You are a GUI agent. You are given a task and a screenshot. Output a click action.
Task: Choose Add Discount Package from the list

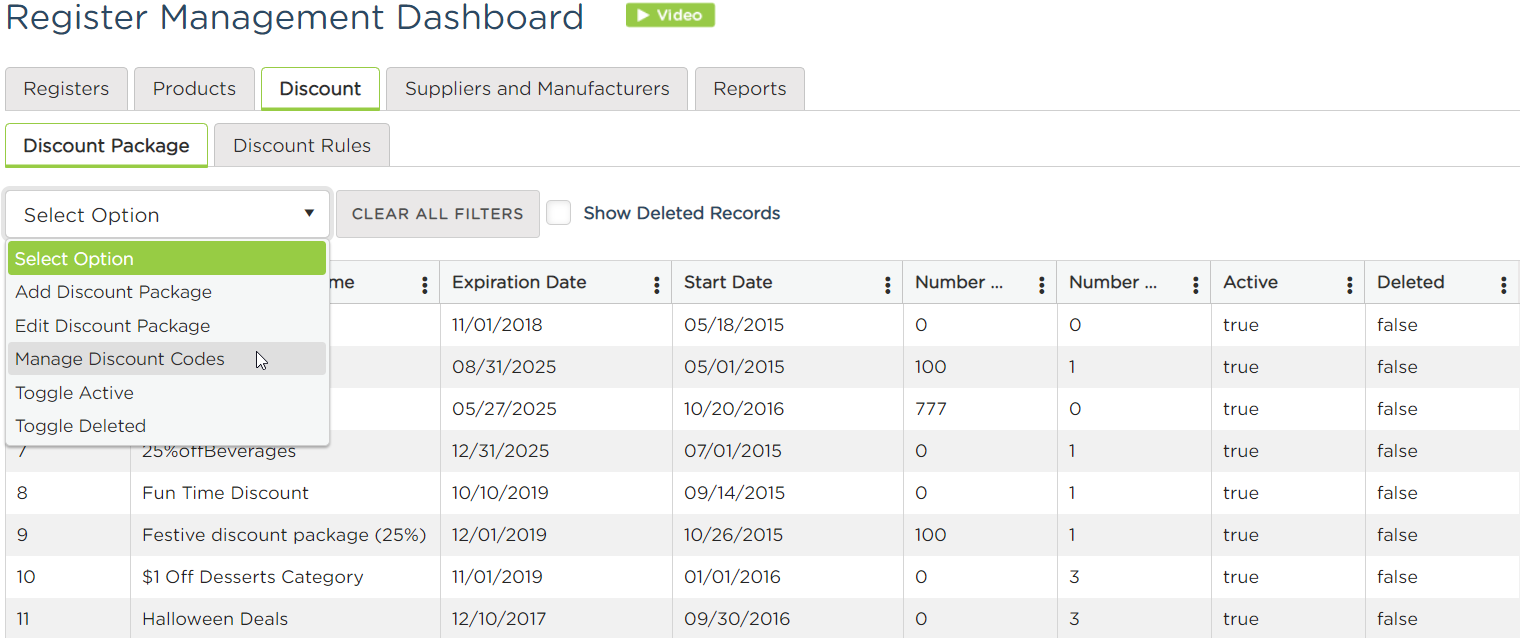pos(167,292)
